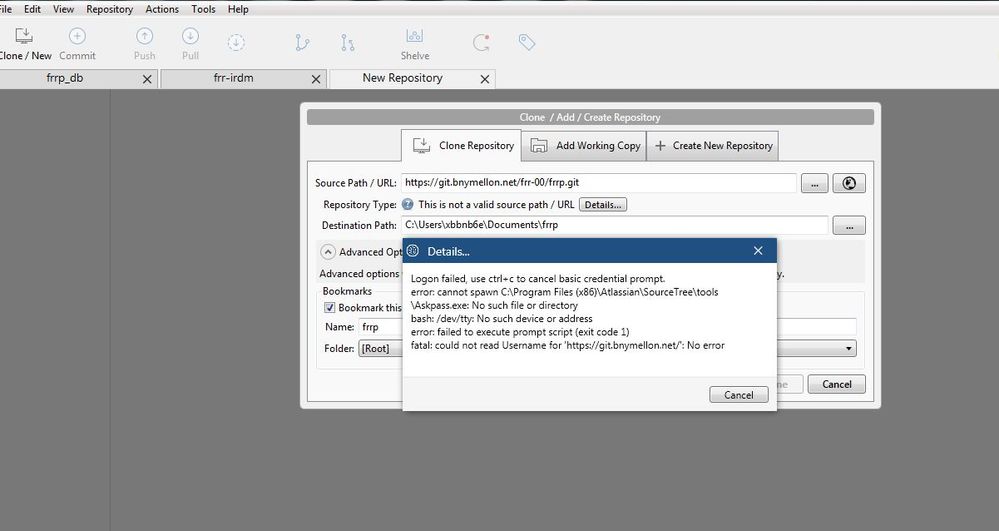The image size is (999, 531).
Task: Click the Source Path / URL field
Action: click(598, 182)
